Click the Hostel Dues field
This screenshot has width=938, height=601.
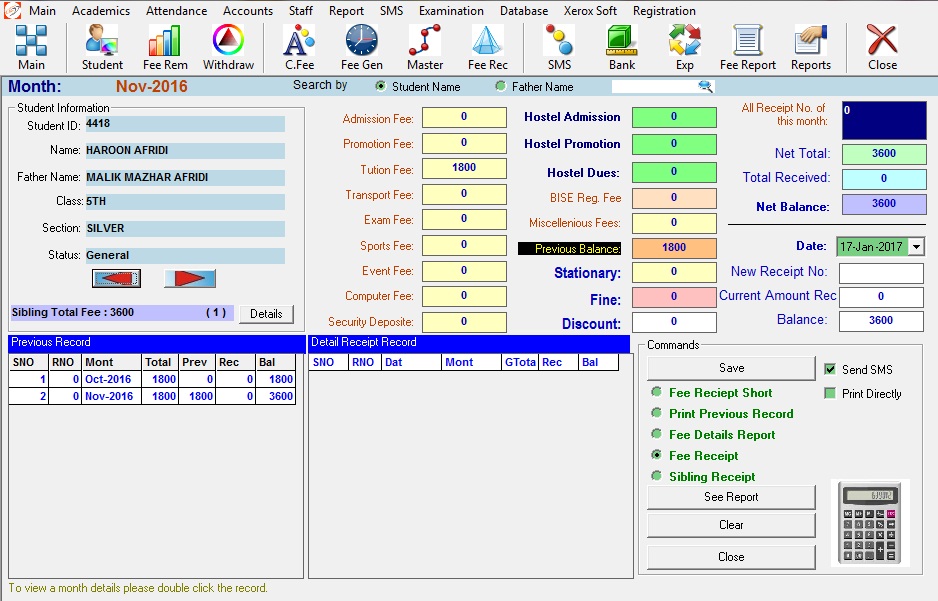(x=674, y=172)
